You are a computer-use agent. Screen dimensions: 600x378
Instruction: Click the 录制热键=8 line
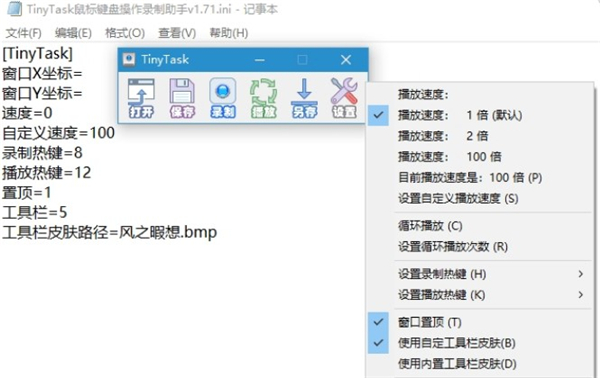point(42,153)
